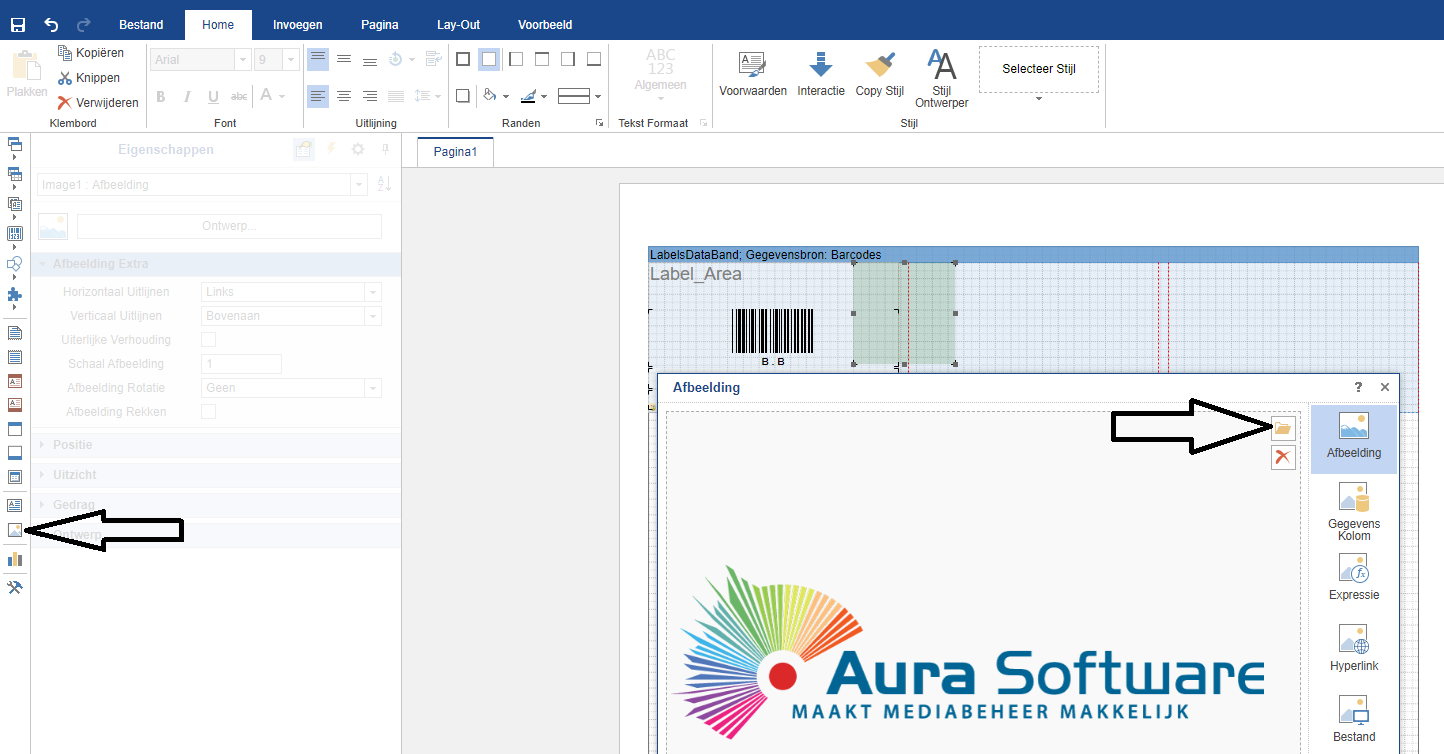Remove image with red X icon
The height and width of the screenshot is (754, 1444).
[1283, 458]
